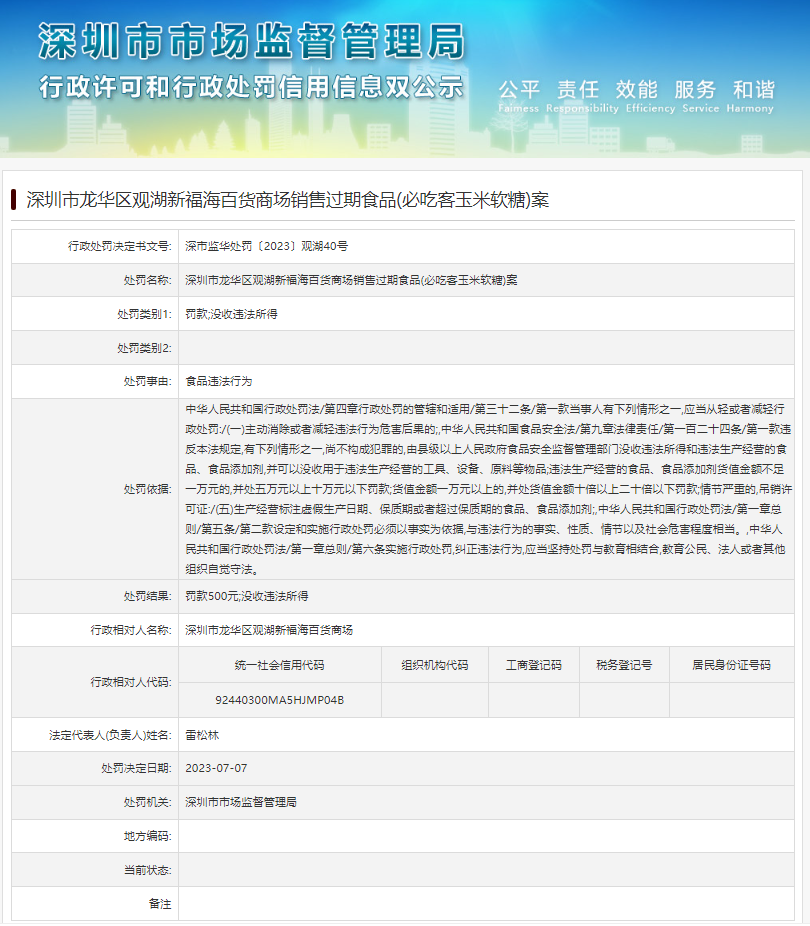Click the red bar beside the case heading
Screen dimensions: 810x926
(14, 200)
